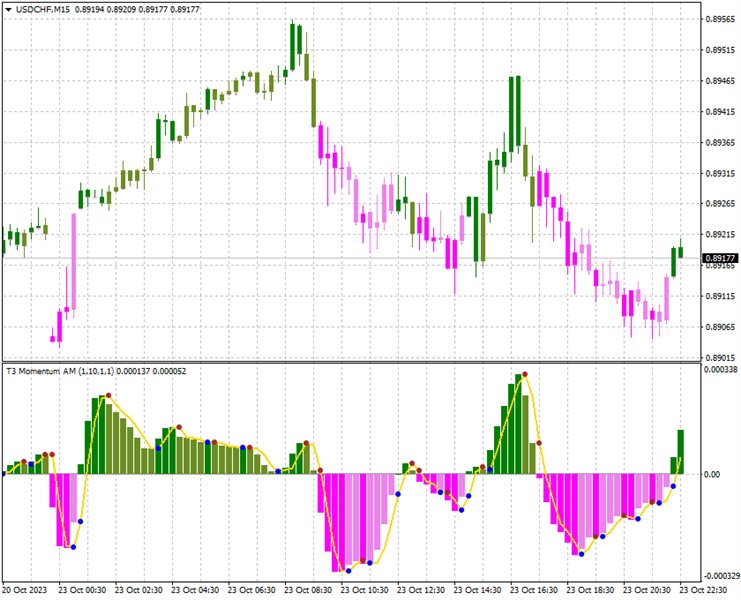Screen dimensions: 741x600
Task: Click the blue dot at the lowest momentum trough
Action: click(x=348, y=570)
